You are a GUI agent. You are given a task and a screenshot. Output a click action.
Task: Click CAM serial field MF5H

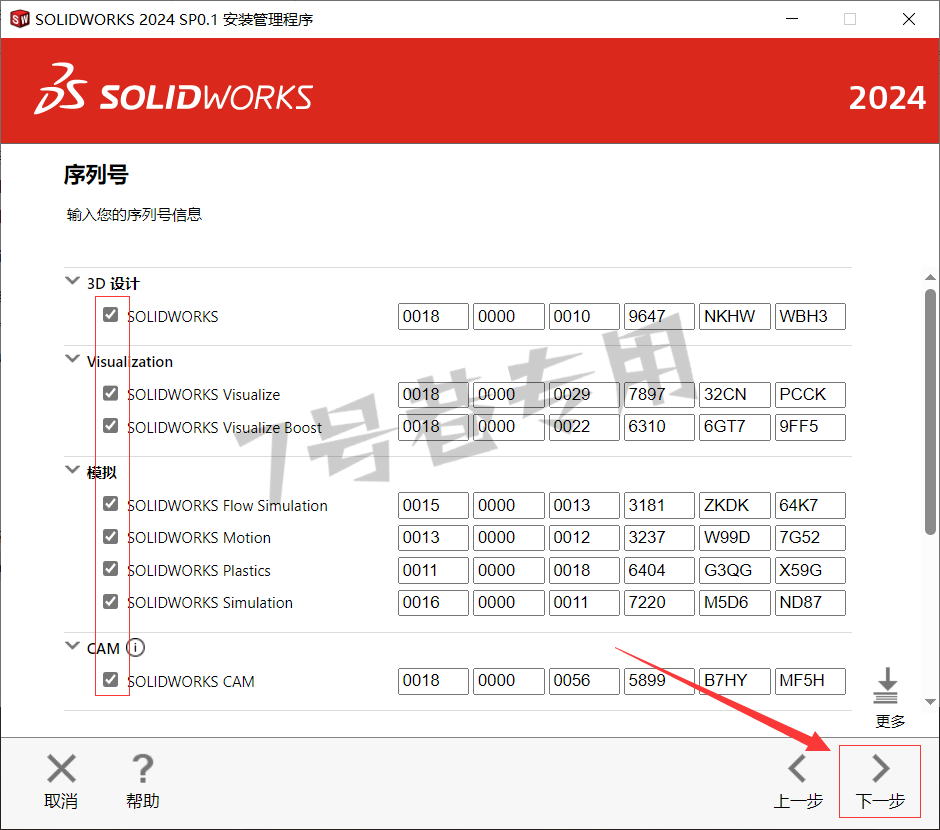pos(810,681)
